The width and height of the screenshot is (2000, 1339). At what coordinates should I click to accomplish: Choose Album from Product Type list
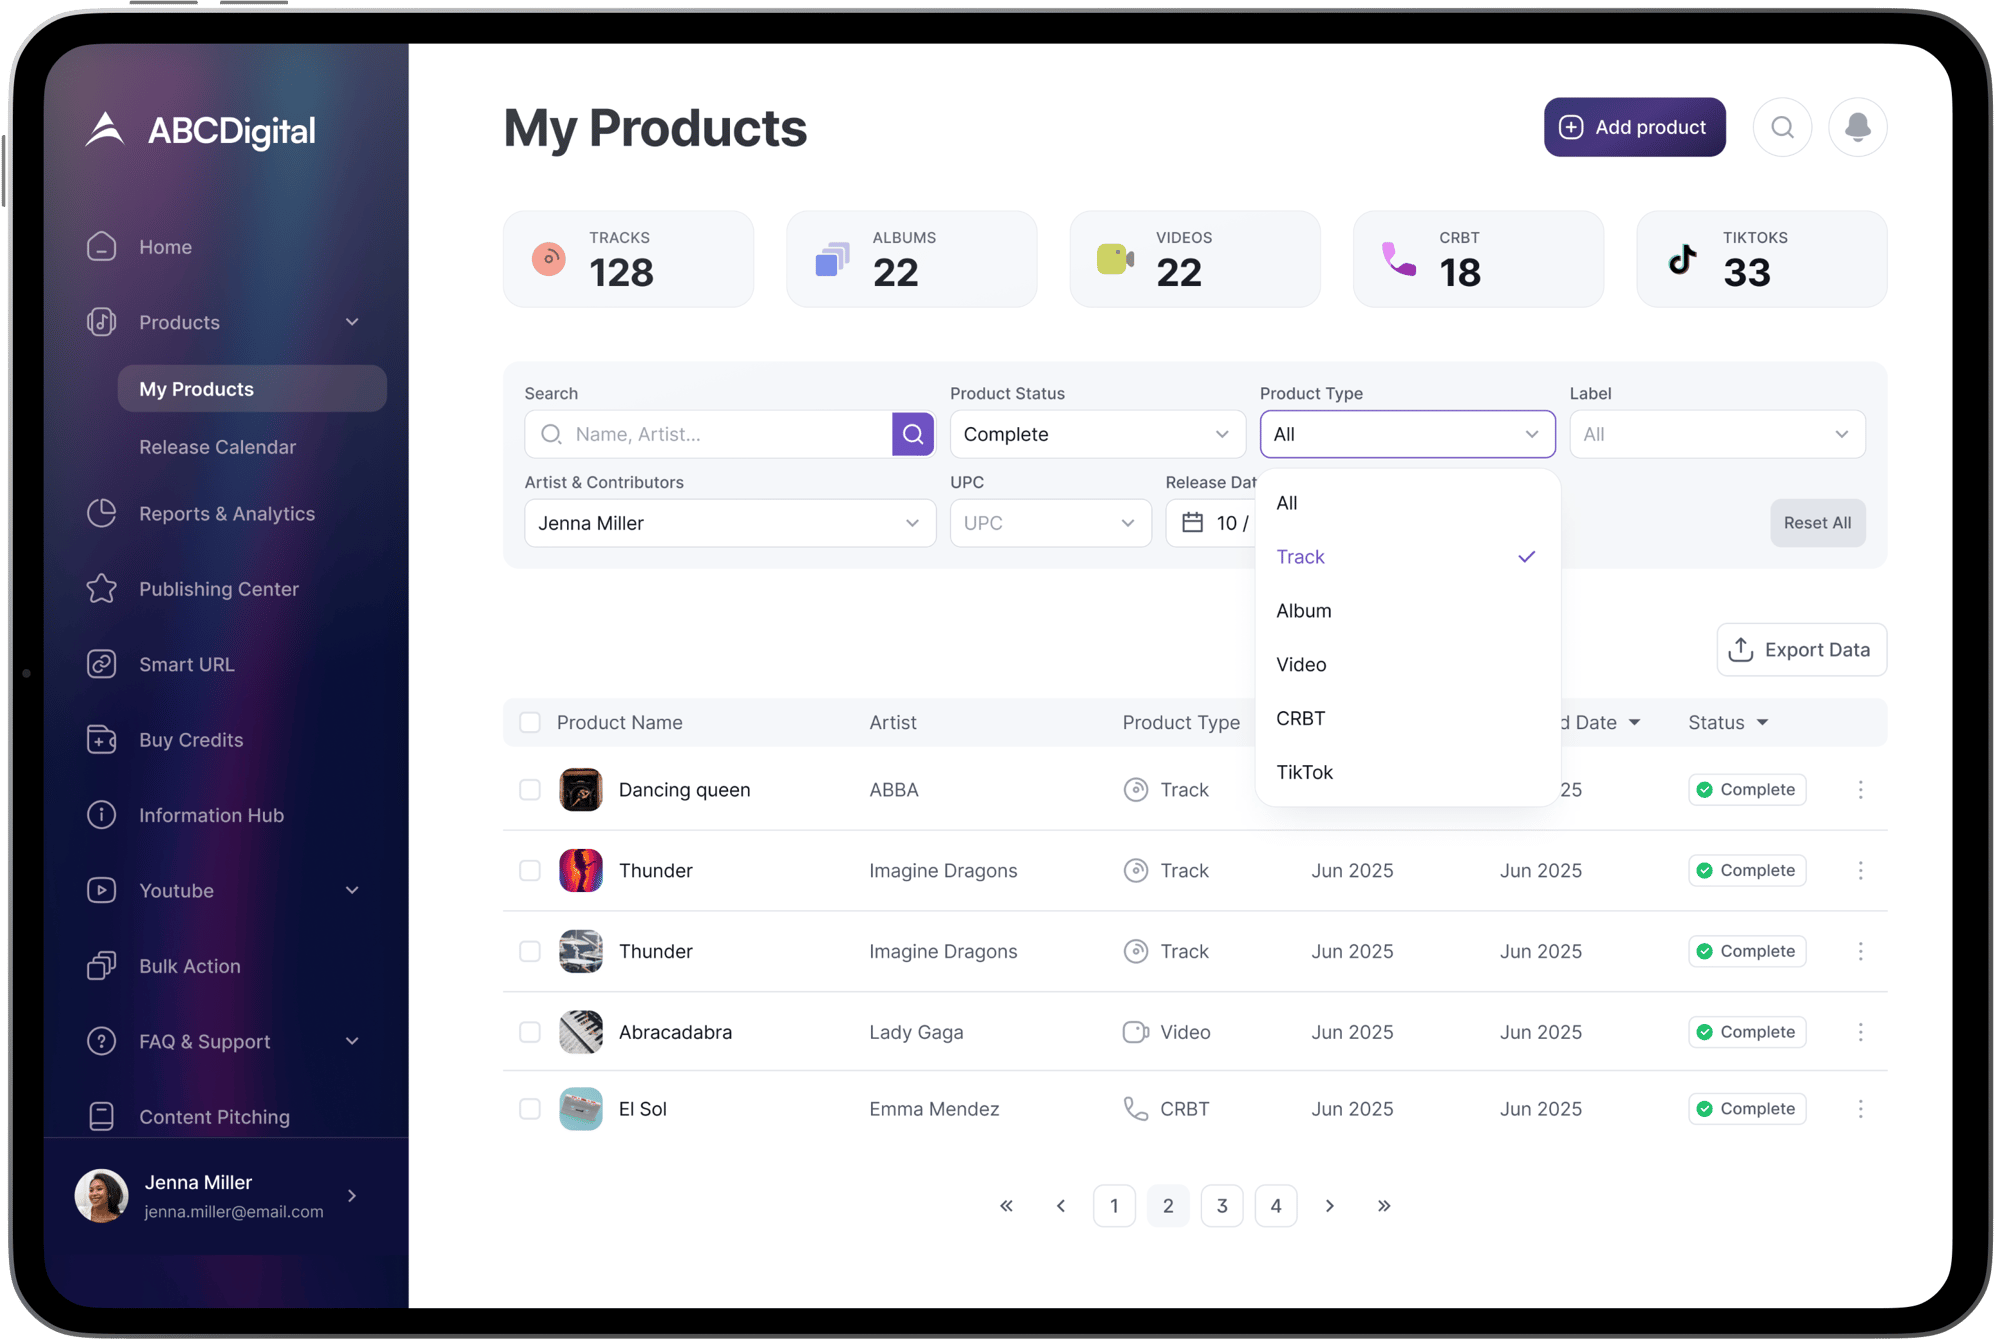tap(1304, 611)
